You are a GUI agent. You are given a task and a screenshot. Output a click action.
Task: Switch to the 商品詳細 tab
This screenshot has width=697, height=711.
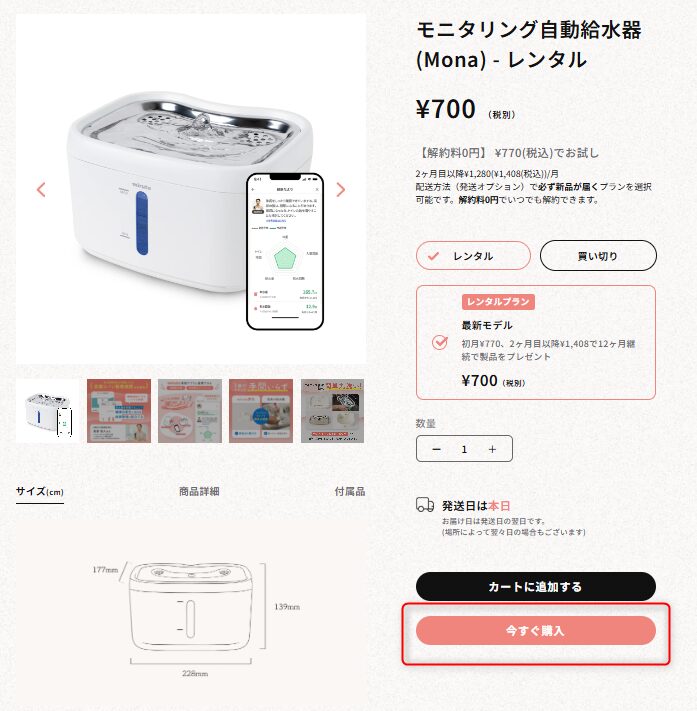tap(199, 492)
